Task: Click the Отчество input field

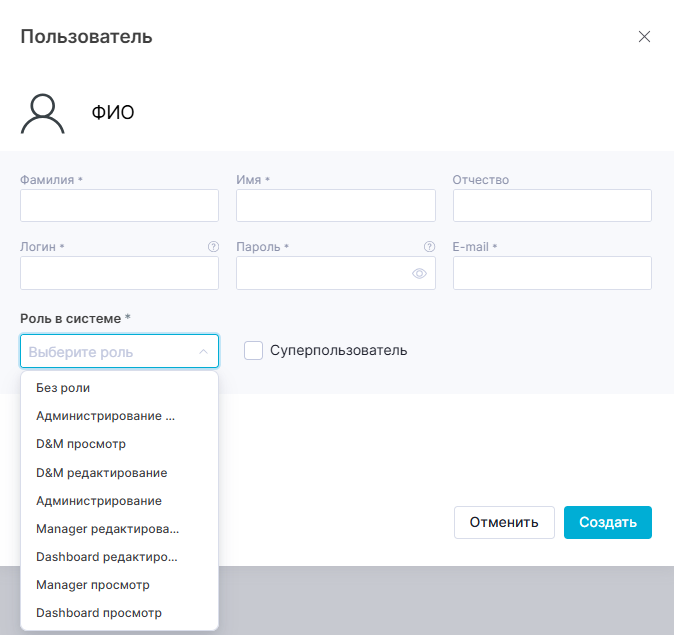Action: tap(552, 206)
